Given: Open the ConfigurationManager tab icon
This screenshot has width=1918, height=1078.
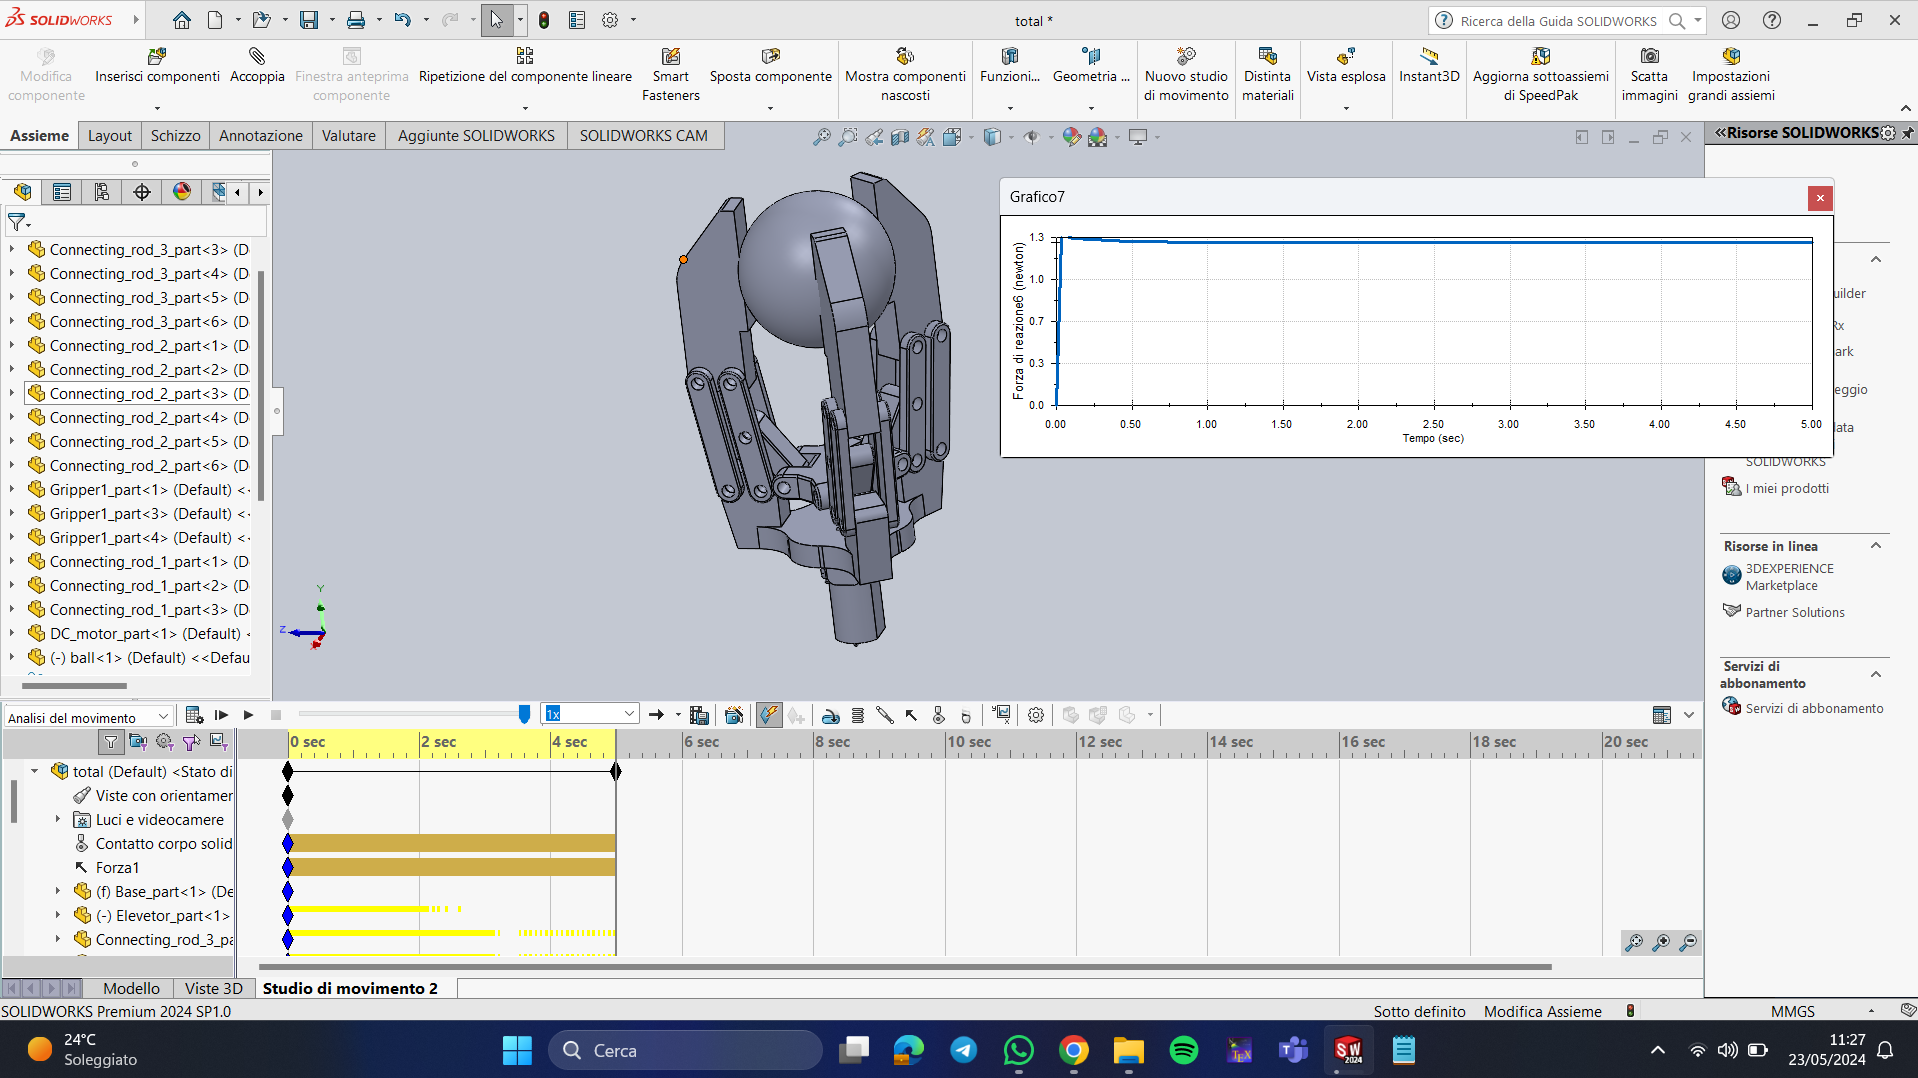Looking at the screenshot, I should pos(102,192).
